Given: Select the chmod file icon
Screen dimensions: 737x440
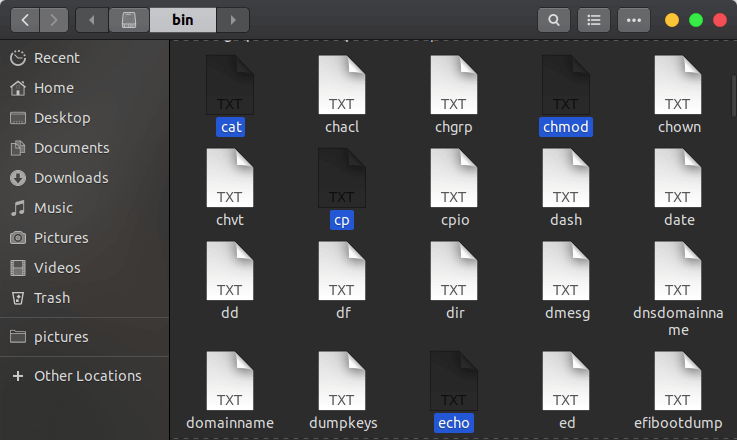Looking at the screenshot, I should point(565,85).
